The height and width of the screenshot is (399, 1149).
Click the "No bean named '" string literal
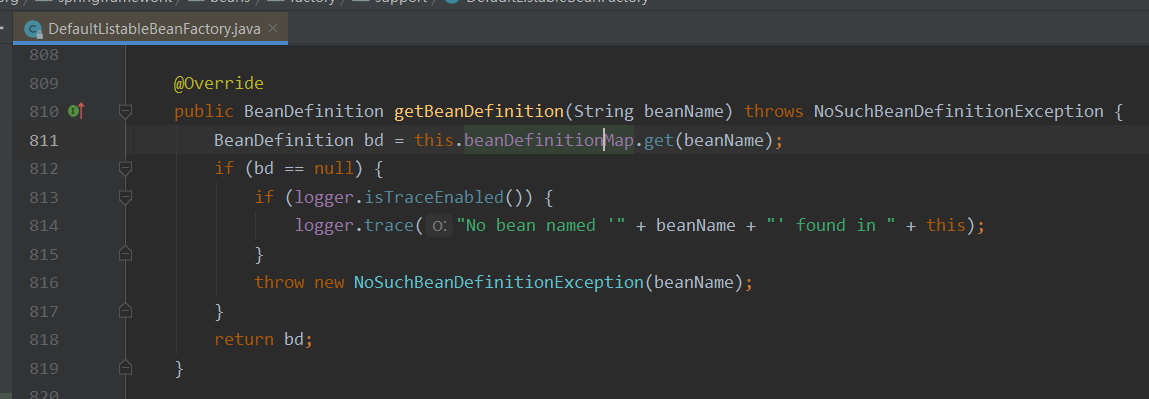click(541, 225)
